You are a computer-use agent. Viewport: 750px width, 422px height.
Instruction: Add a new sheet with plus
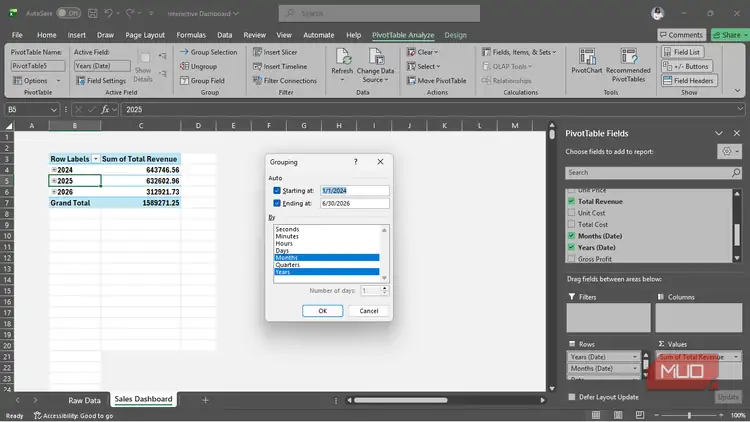click(205, 400)
